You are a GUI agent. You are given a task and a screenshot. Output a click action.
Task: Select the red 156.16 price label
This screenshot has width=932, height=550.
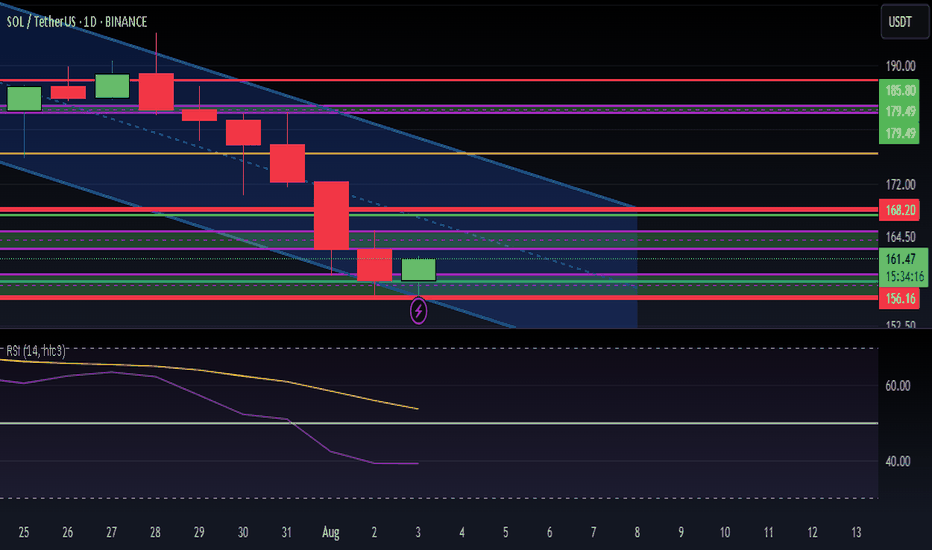pos(900,298)
